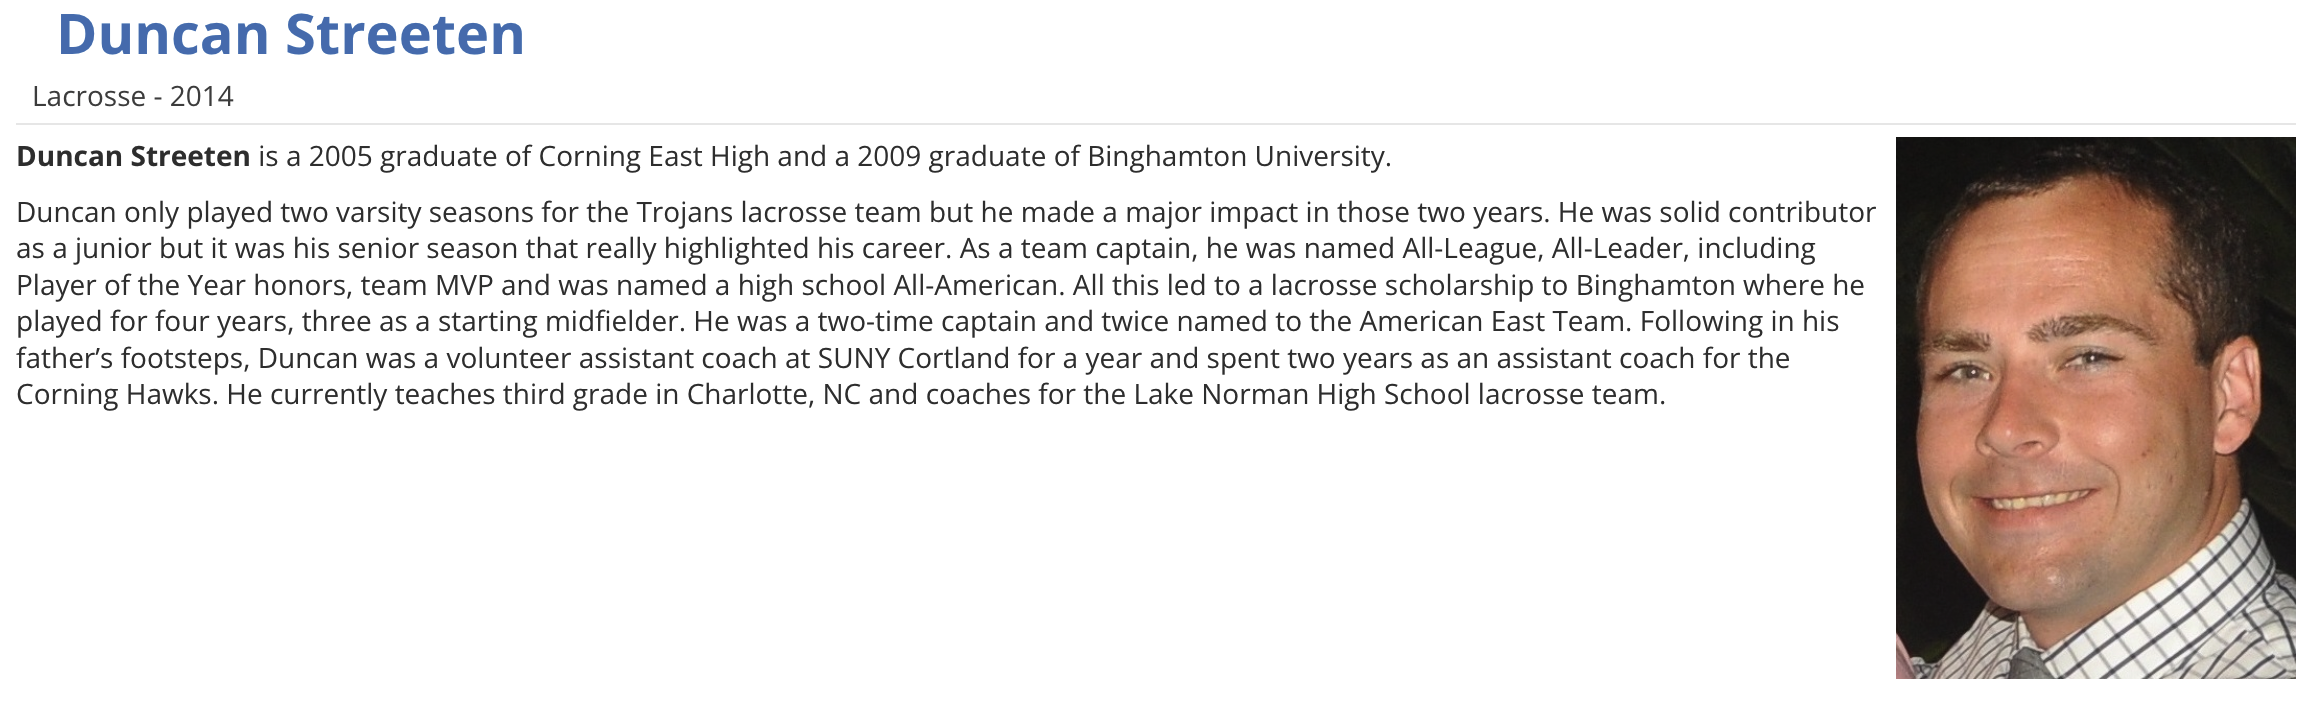2312x712 pixels.
Task: Click the divider line under the subtitle
Action: coord(1155,125)
